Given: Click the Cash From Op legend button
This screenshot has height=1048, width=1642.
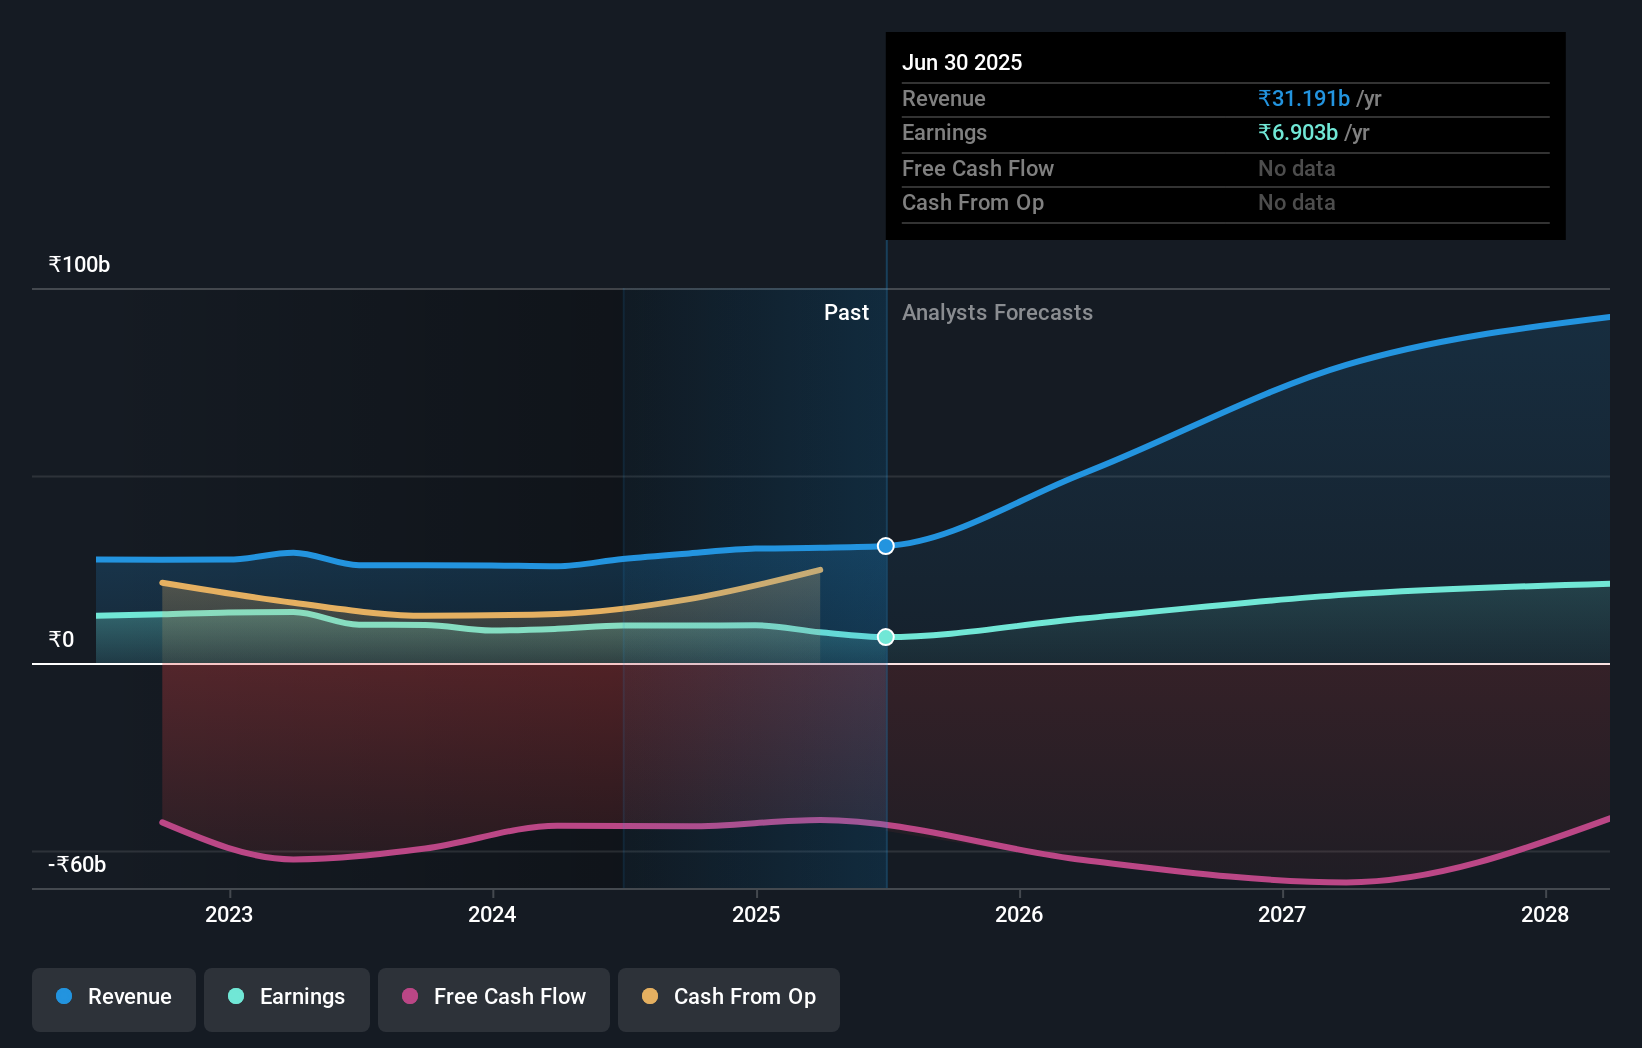Looking at the screenshot, I should pos(728,998).
